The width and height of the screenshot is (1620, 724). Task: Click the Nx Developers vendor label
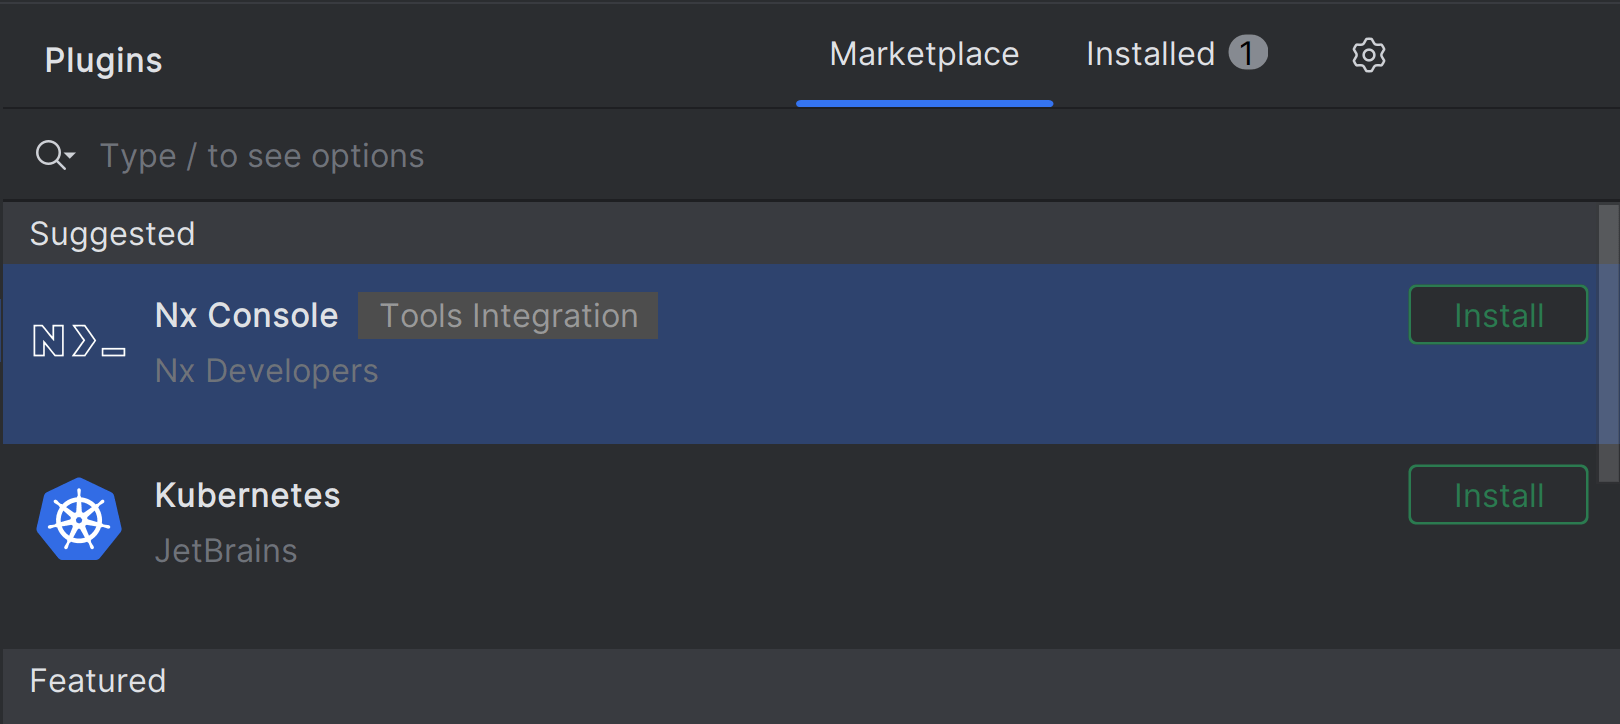coord(267,371)
